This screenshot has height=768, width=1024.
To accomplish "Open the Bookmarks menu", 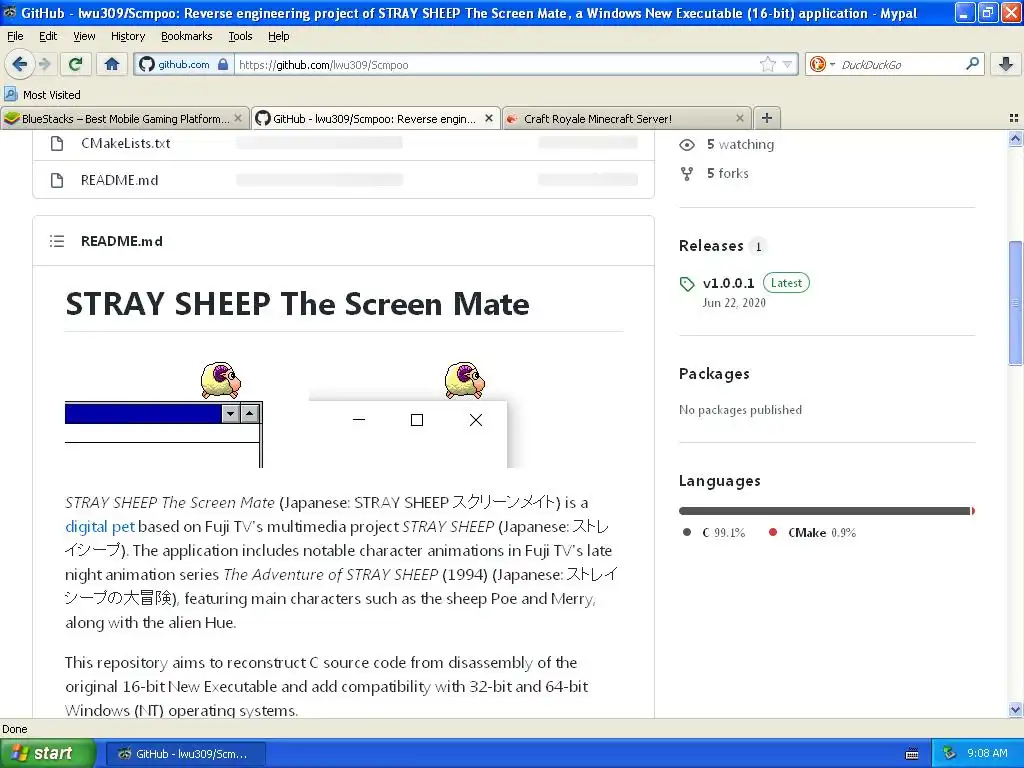I will (x=187, y=36).
